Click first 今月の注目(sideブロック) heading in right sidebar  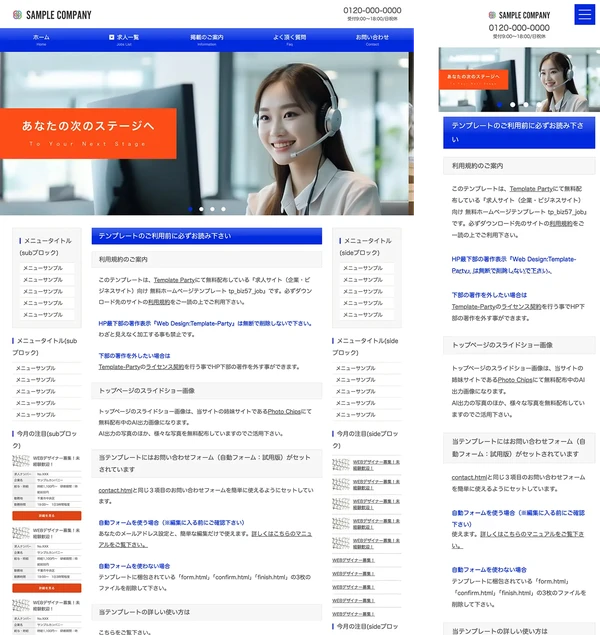[x=366, y=439]
